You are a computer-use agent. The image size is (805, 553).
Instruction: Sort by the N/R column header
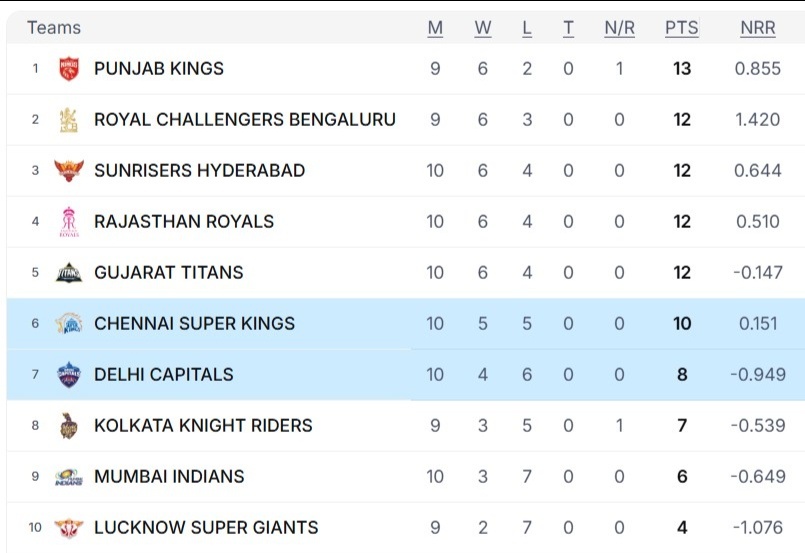(619, 28)
